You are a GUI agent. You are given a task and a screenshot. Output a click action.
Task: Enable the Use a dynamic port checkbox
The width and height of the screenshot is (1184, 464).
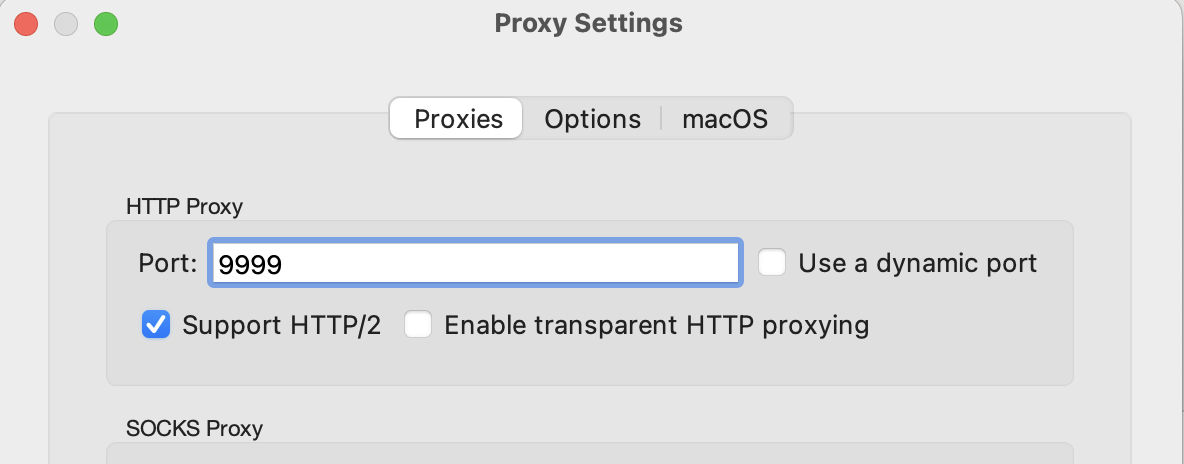click(772, 263)
